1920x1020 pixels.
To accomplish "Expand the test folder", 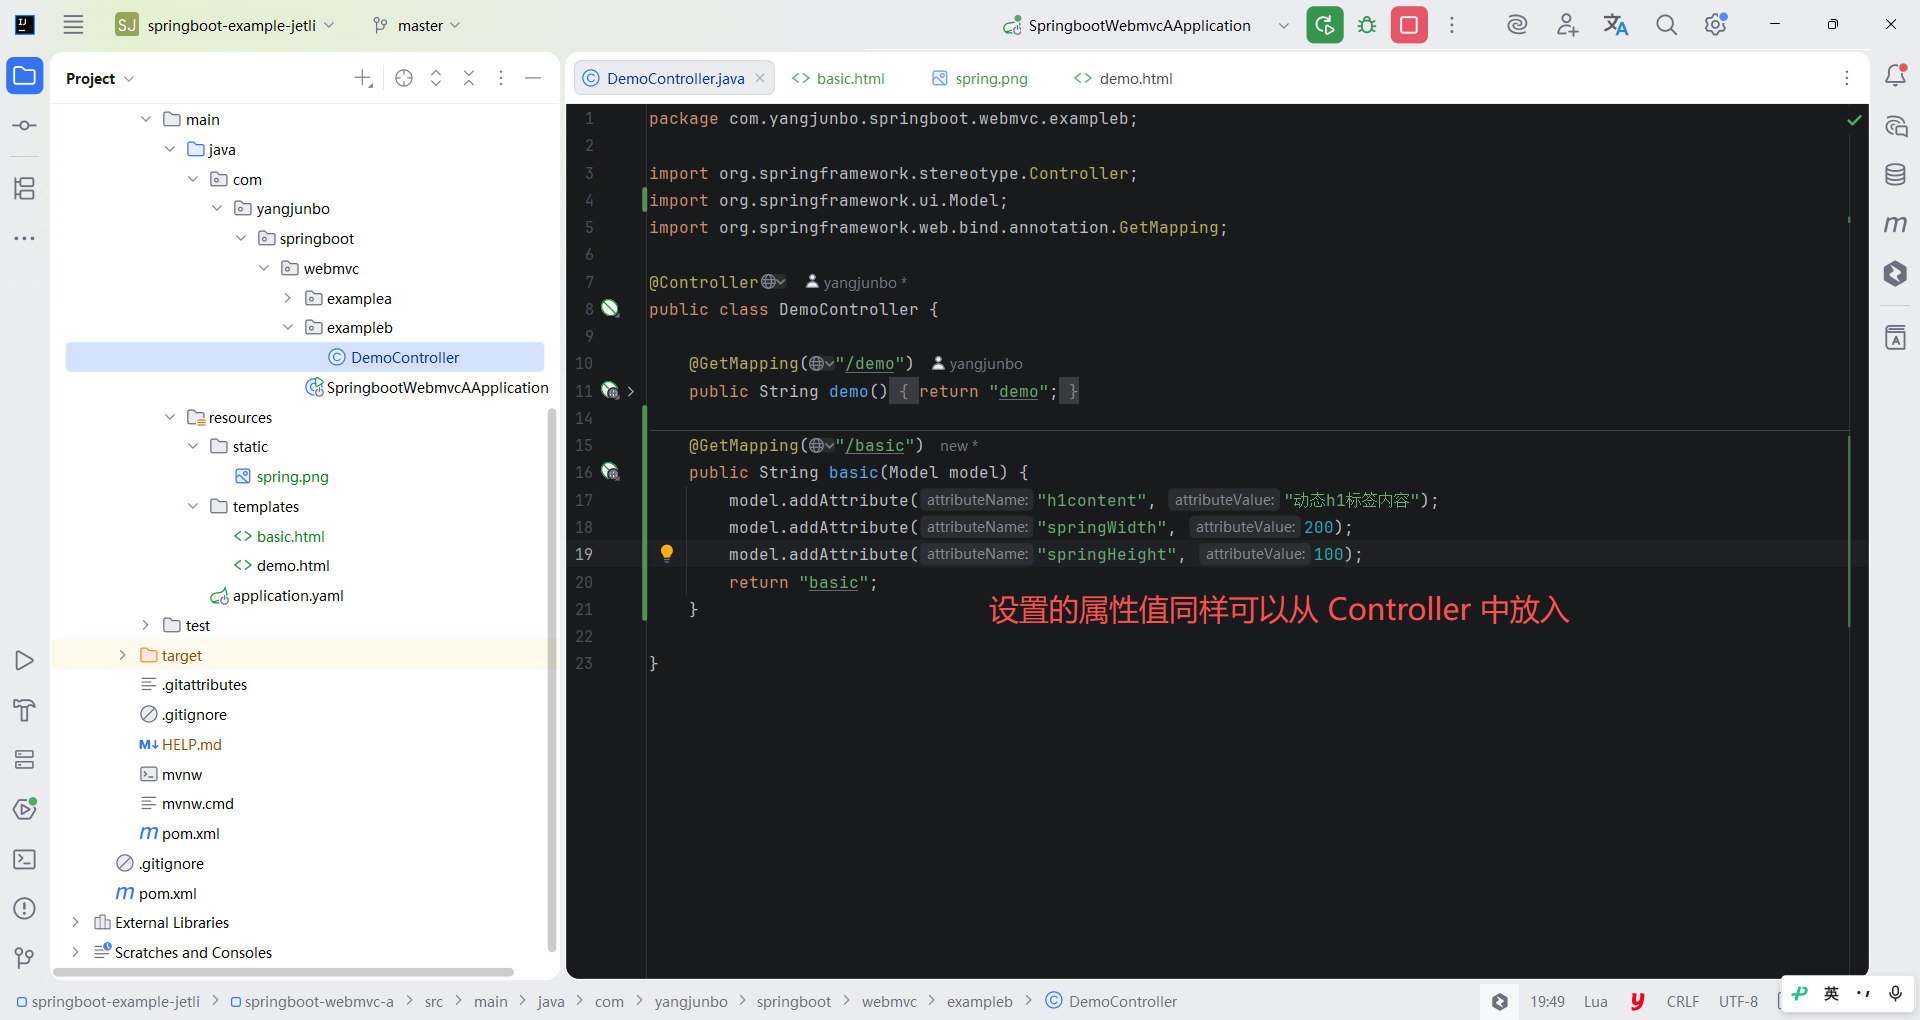I will pyautogui.click(x=146, y=625).
